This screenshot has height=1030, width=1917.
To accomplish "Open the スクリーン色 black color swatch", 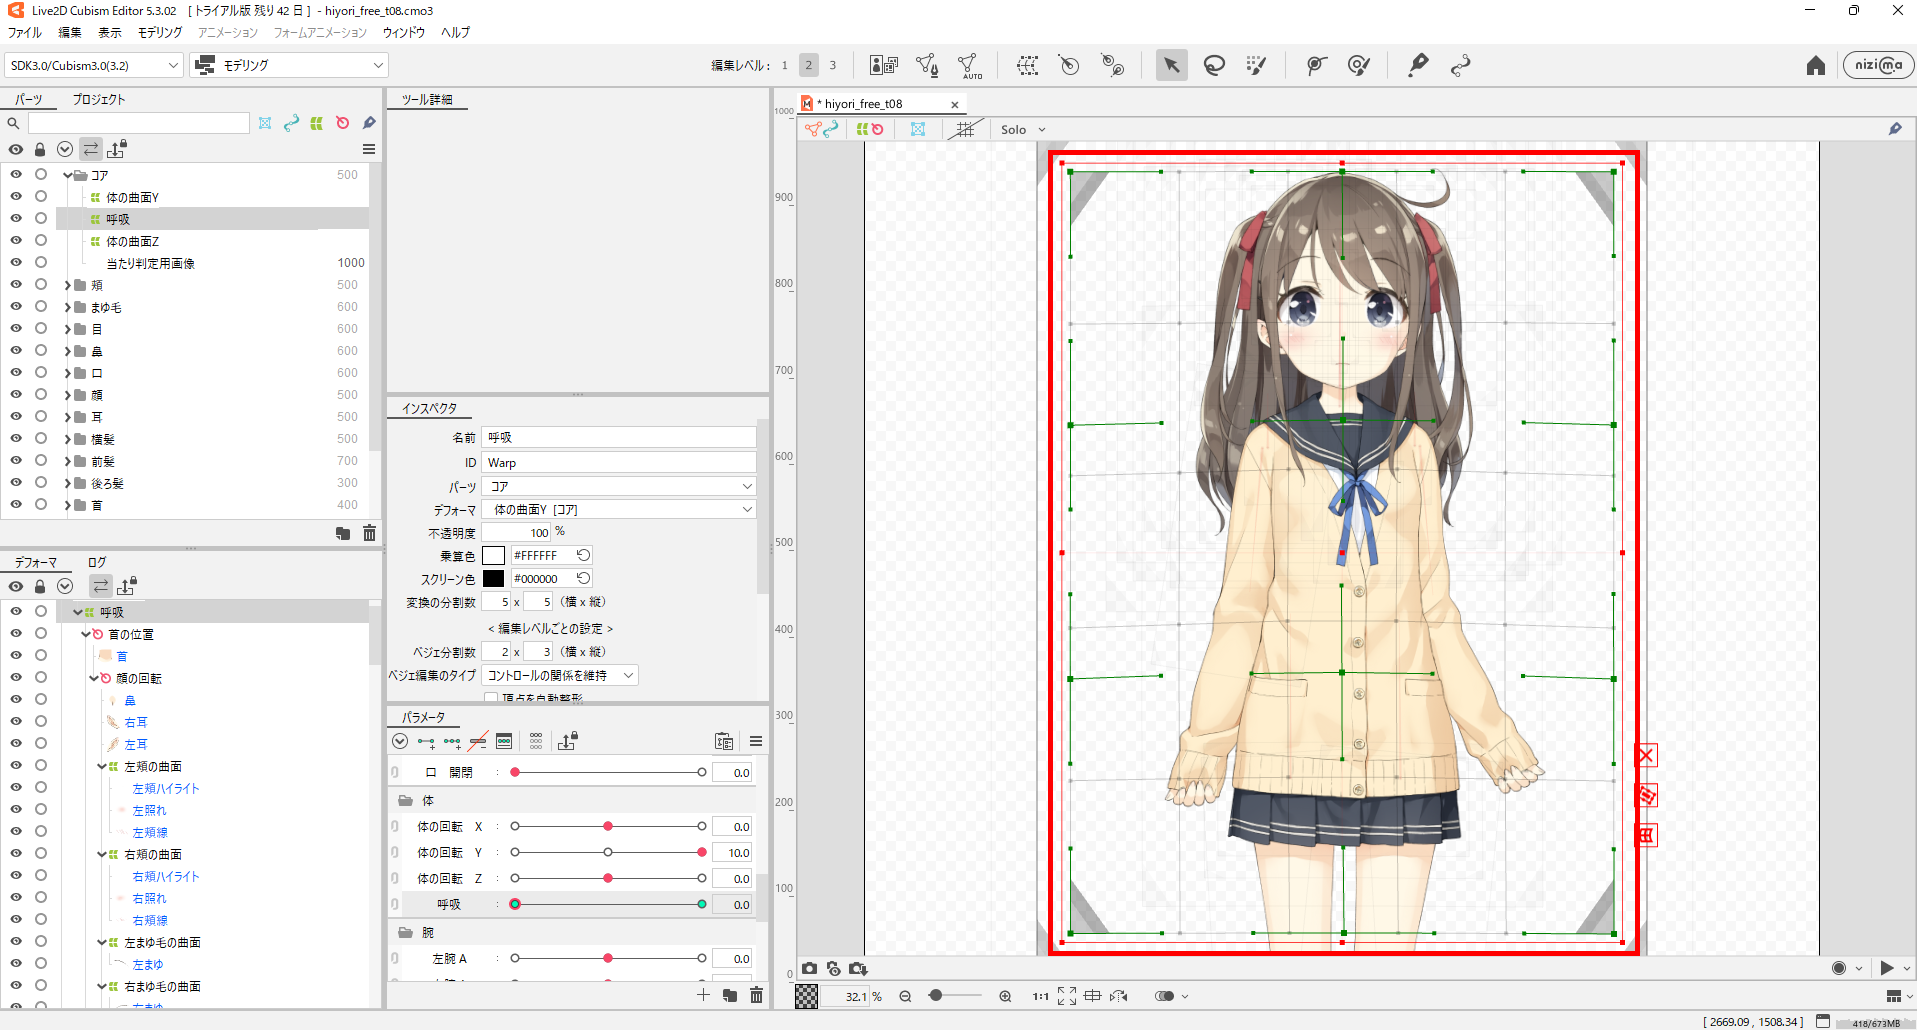I will 494,578.
